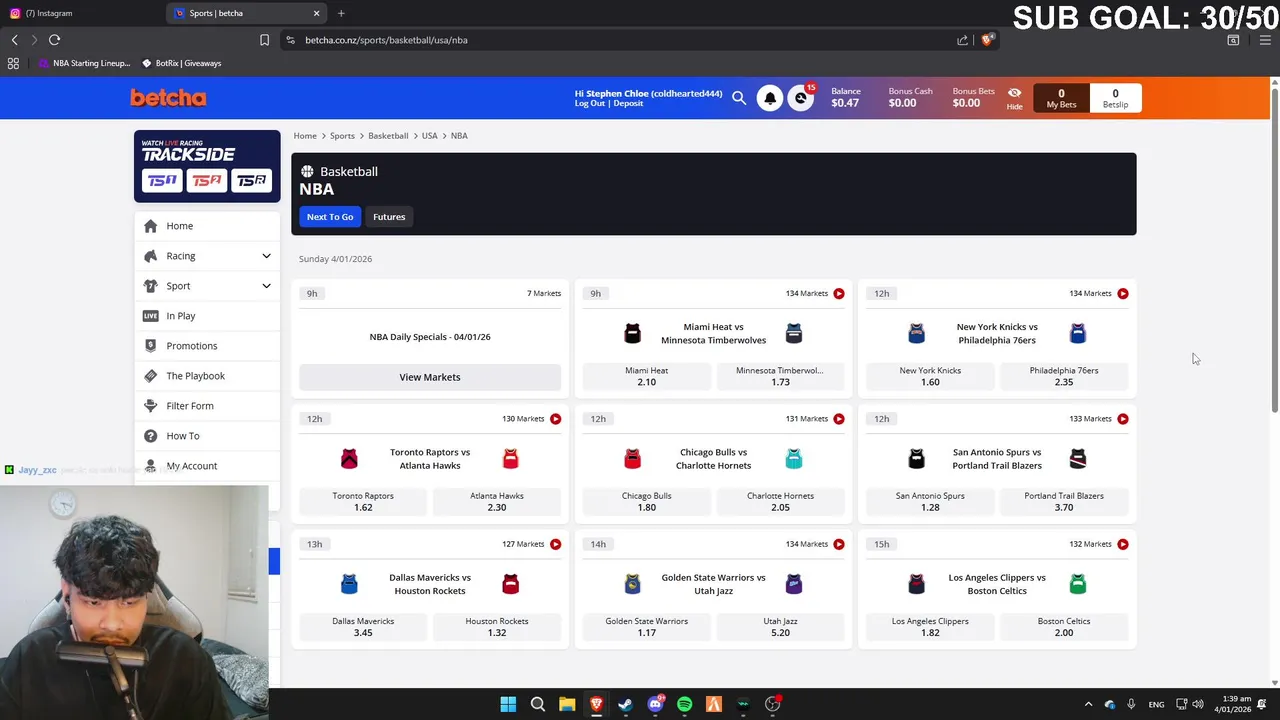
Task: Bet on Chicago Bulls at 1.80
Action: click(646, 501)
